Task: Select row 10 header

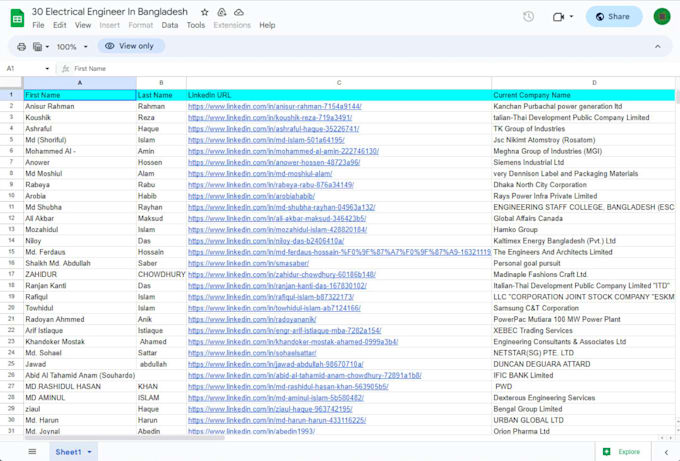Action: click(11, 196)
